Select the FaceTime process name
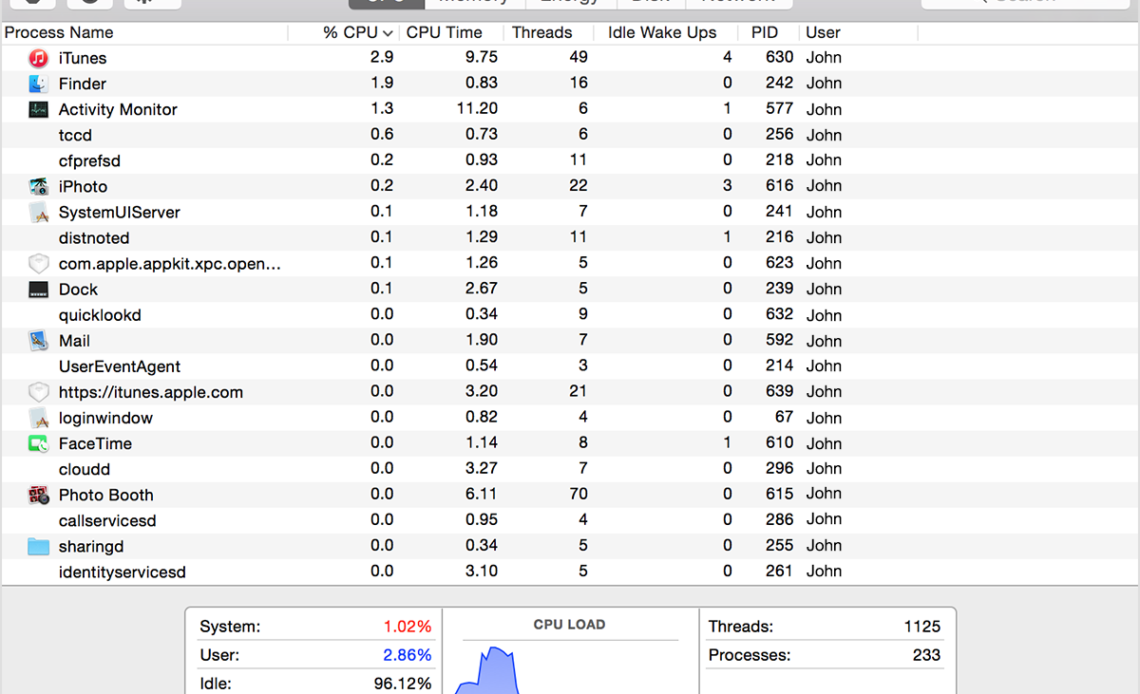 [95, 443]
